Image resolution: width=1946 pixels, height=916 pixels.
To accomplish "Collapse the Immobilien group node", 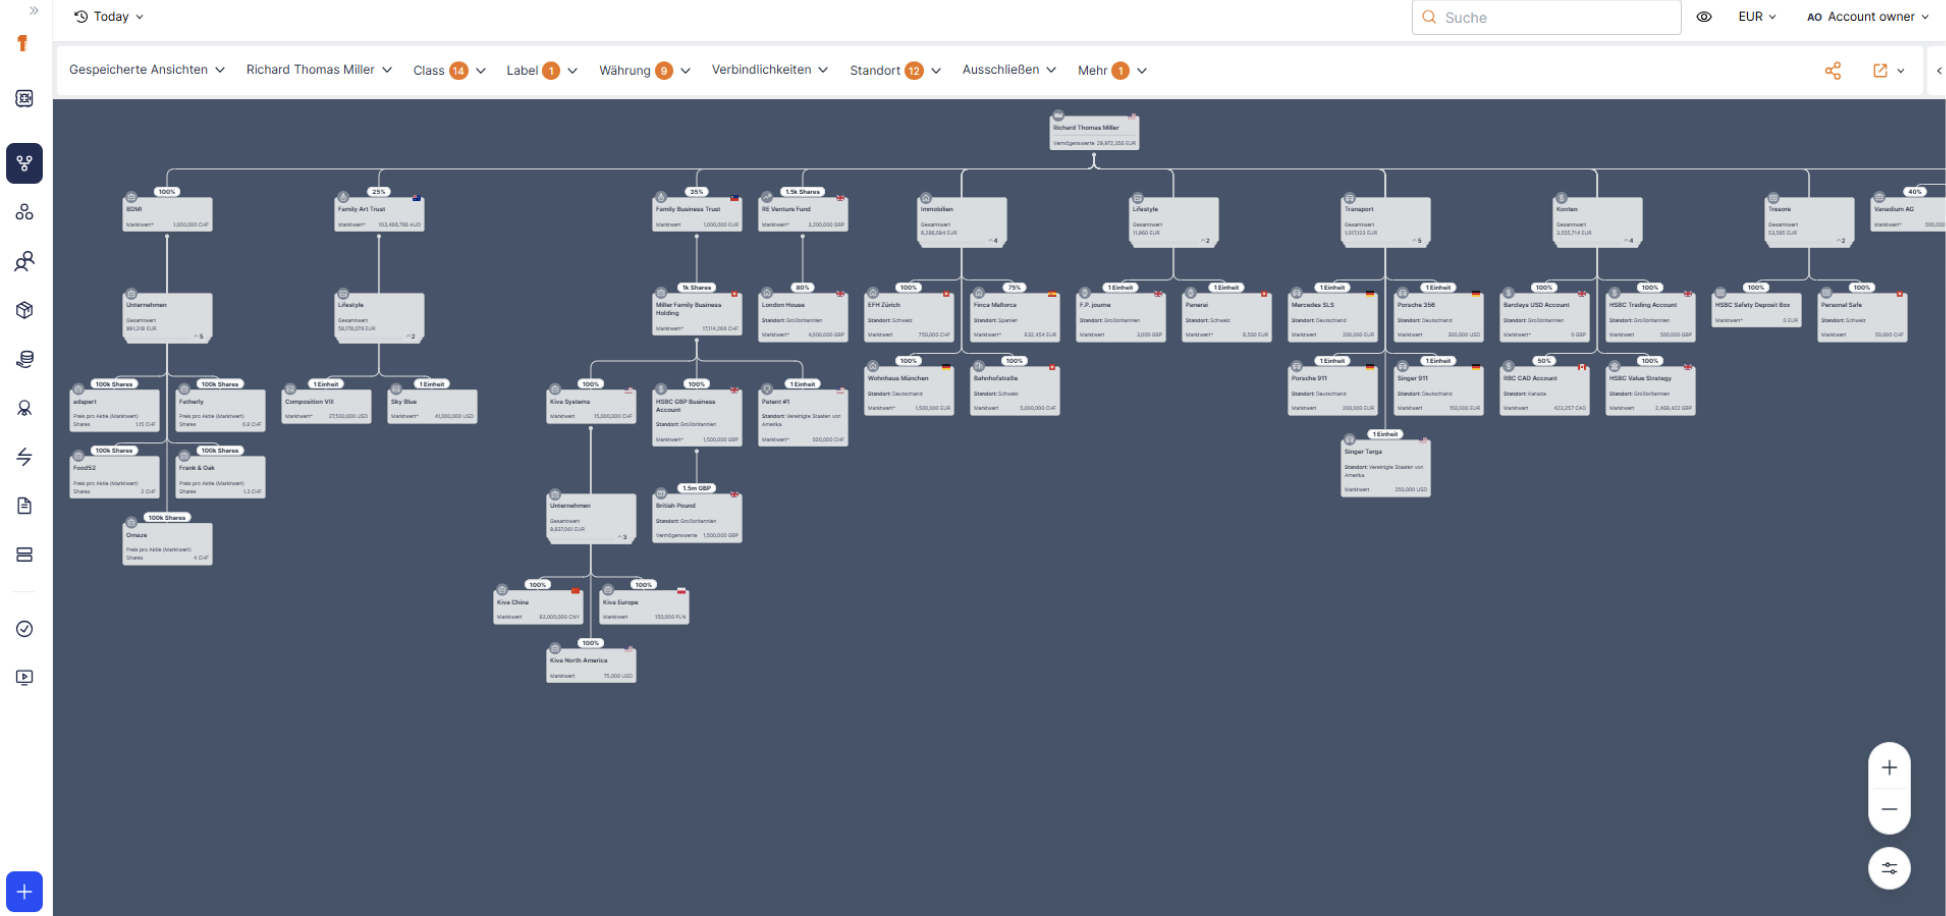I will 993,241.
